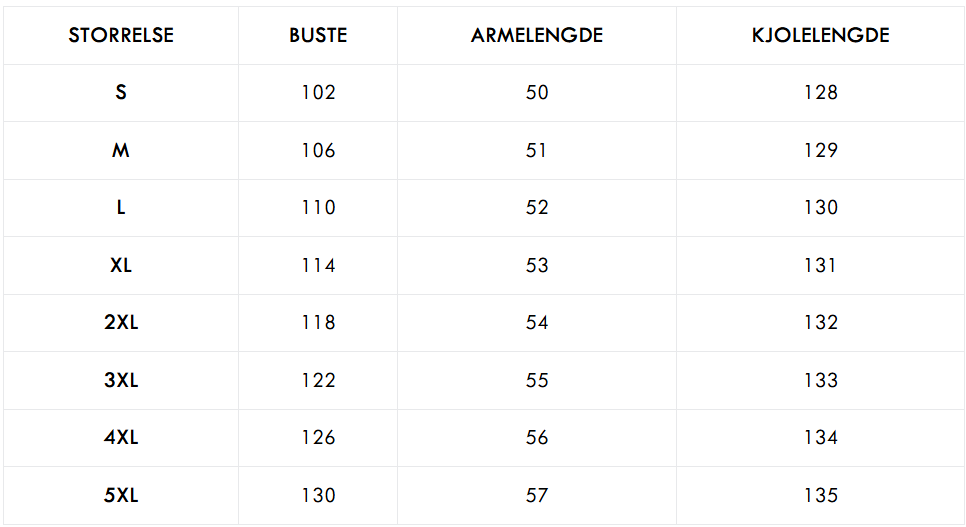This screenshot has width=966, height=527.
Task: Select dress length value 131 for XL
Action: (821, 265)
